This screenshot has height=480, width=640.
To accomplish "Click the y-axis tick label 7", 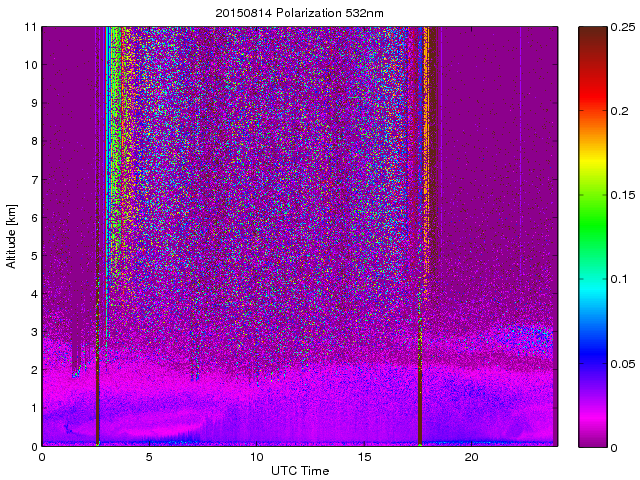I will [x=33, y=179].
